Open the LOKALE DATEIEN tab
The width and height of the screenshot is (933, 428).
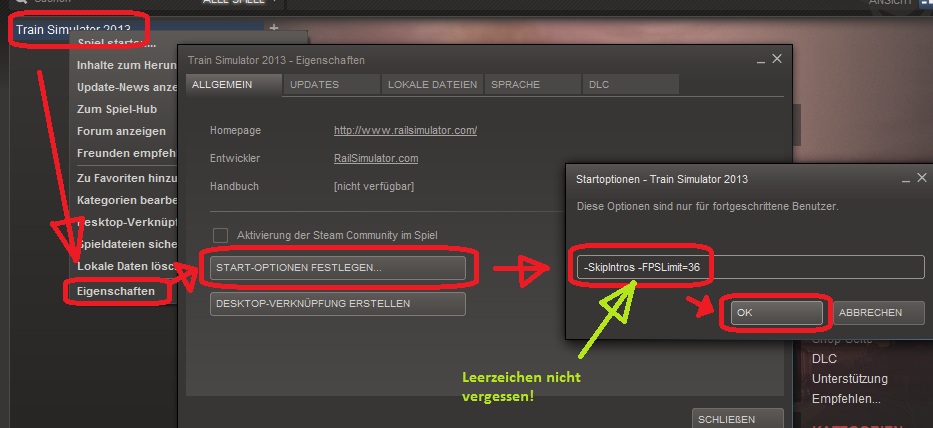tap(433, 85)
